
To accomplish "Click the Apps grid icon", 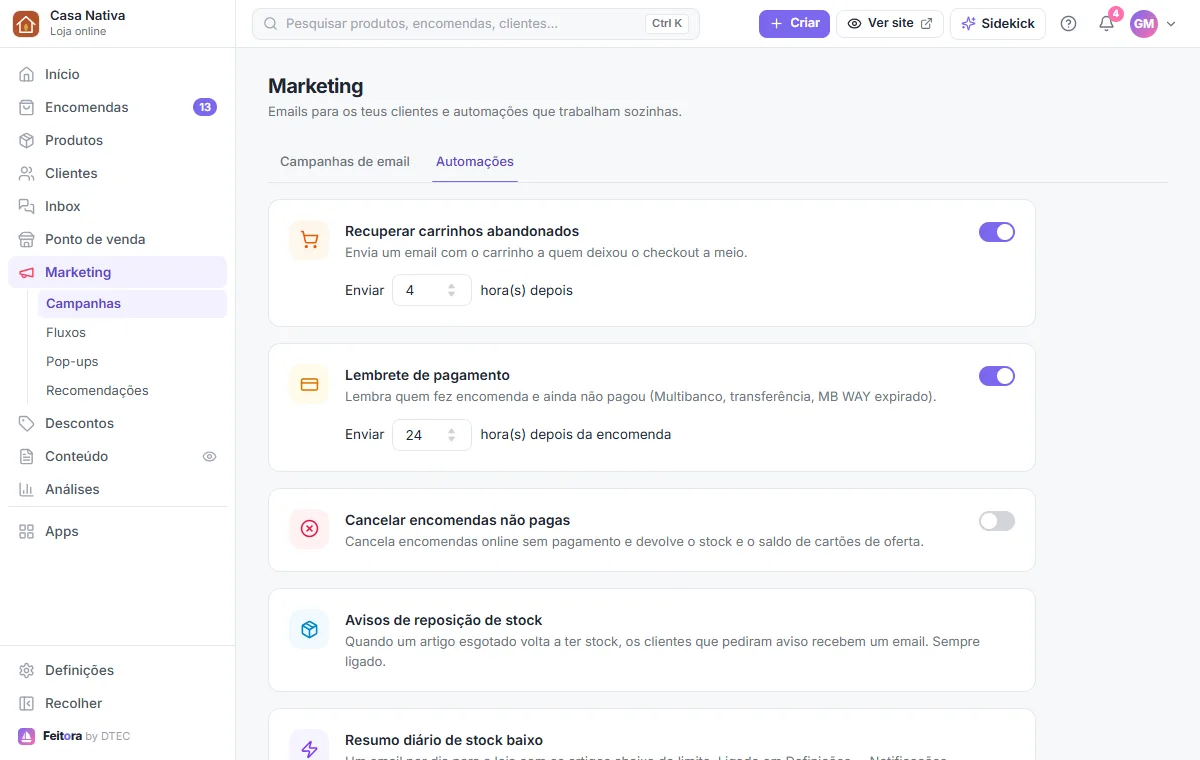I will pos(27,531).
